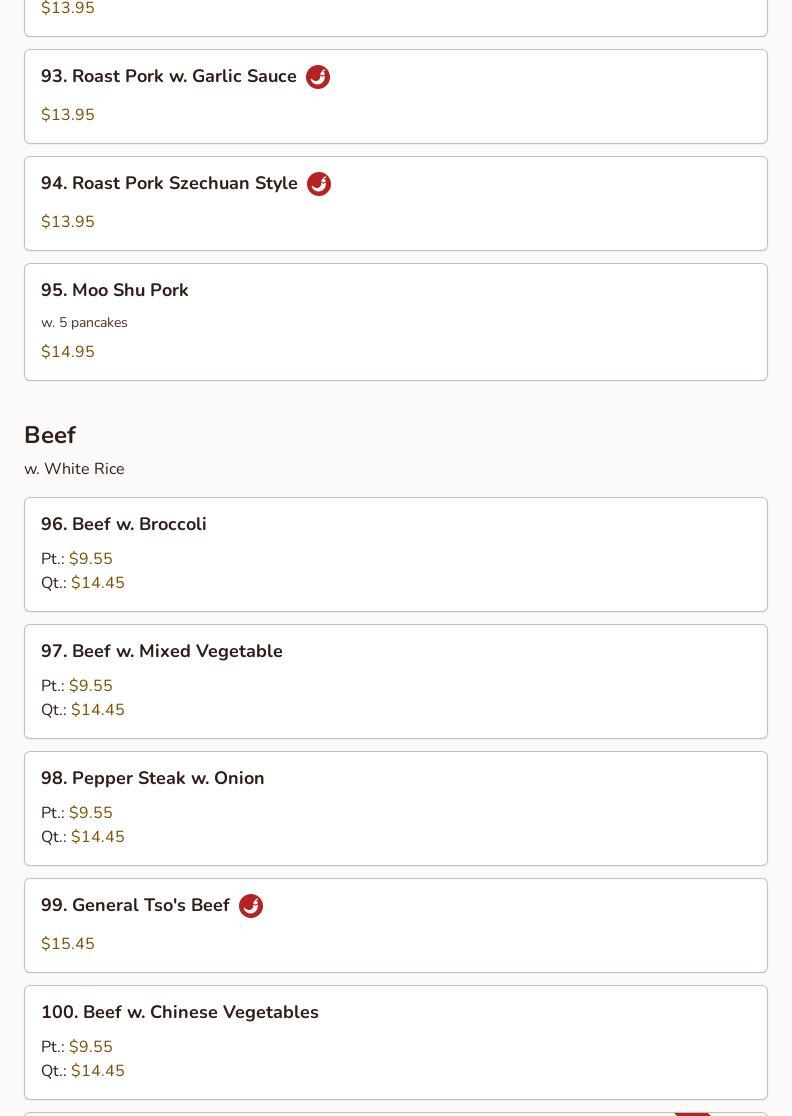Click spicy pepper icon beside Roast Pork w. Garlic Sauce
This screenshot has height=1116, width=792.
point(318,77)
